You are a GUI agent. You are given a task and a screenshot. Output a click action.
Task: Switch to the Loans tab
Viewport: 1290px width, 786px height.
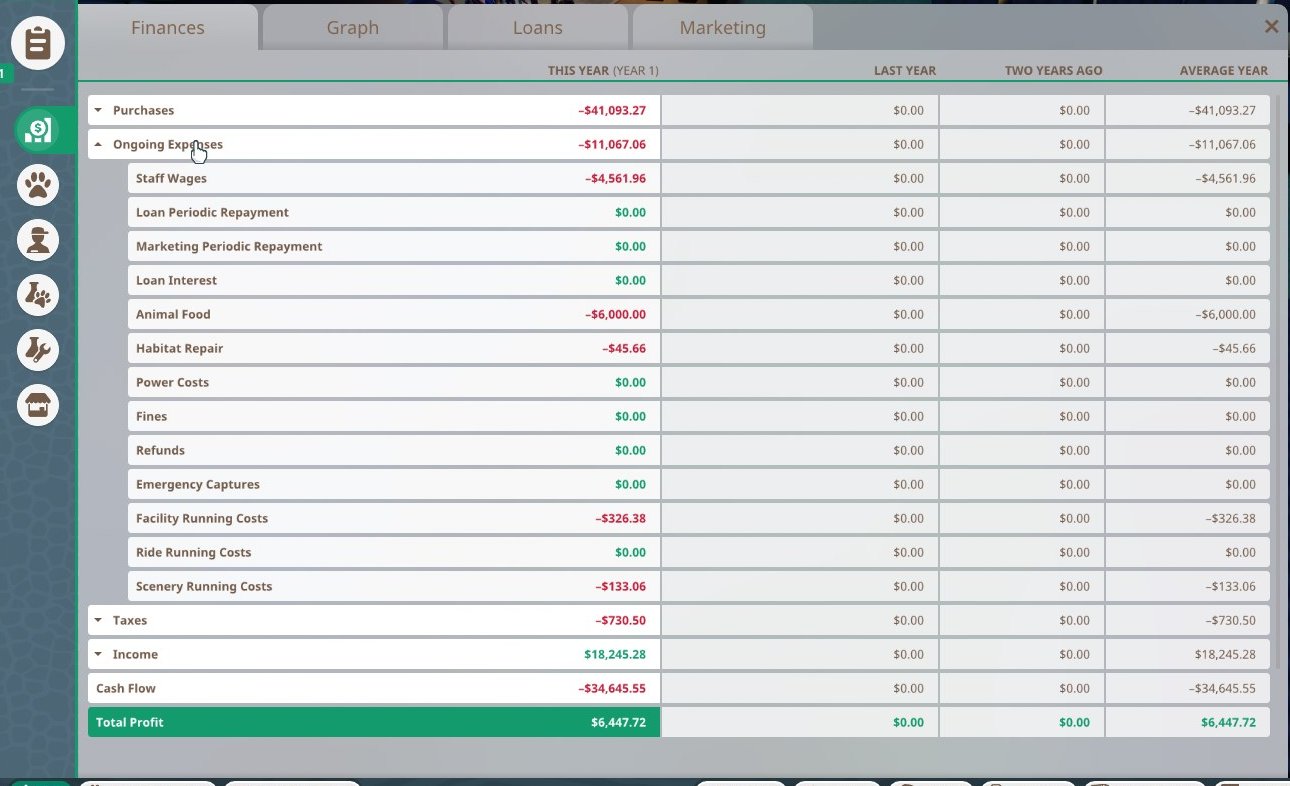coord(538,28)
